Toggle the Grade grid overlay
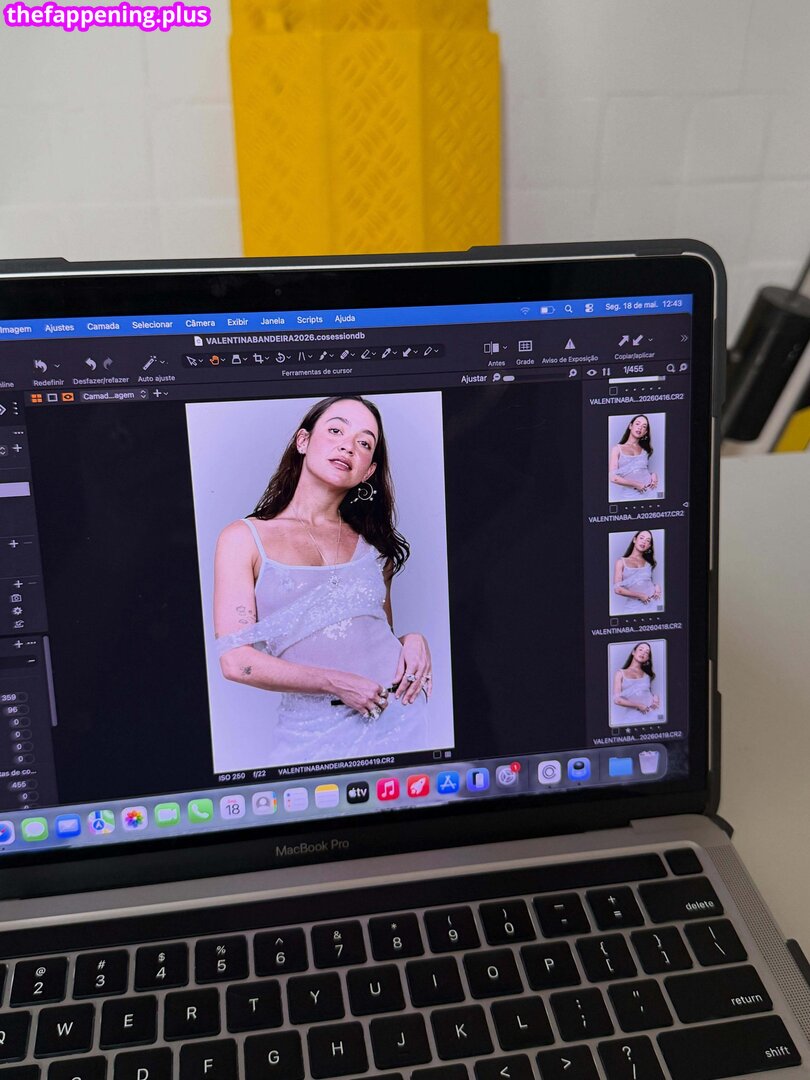The height and width of the screenshot is (1080, 810). (x=526, y=346)
